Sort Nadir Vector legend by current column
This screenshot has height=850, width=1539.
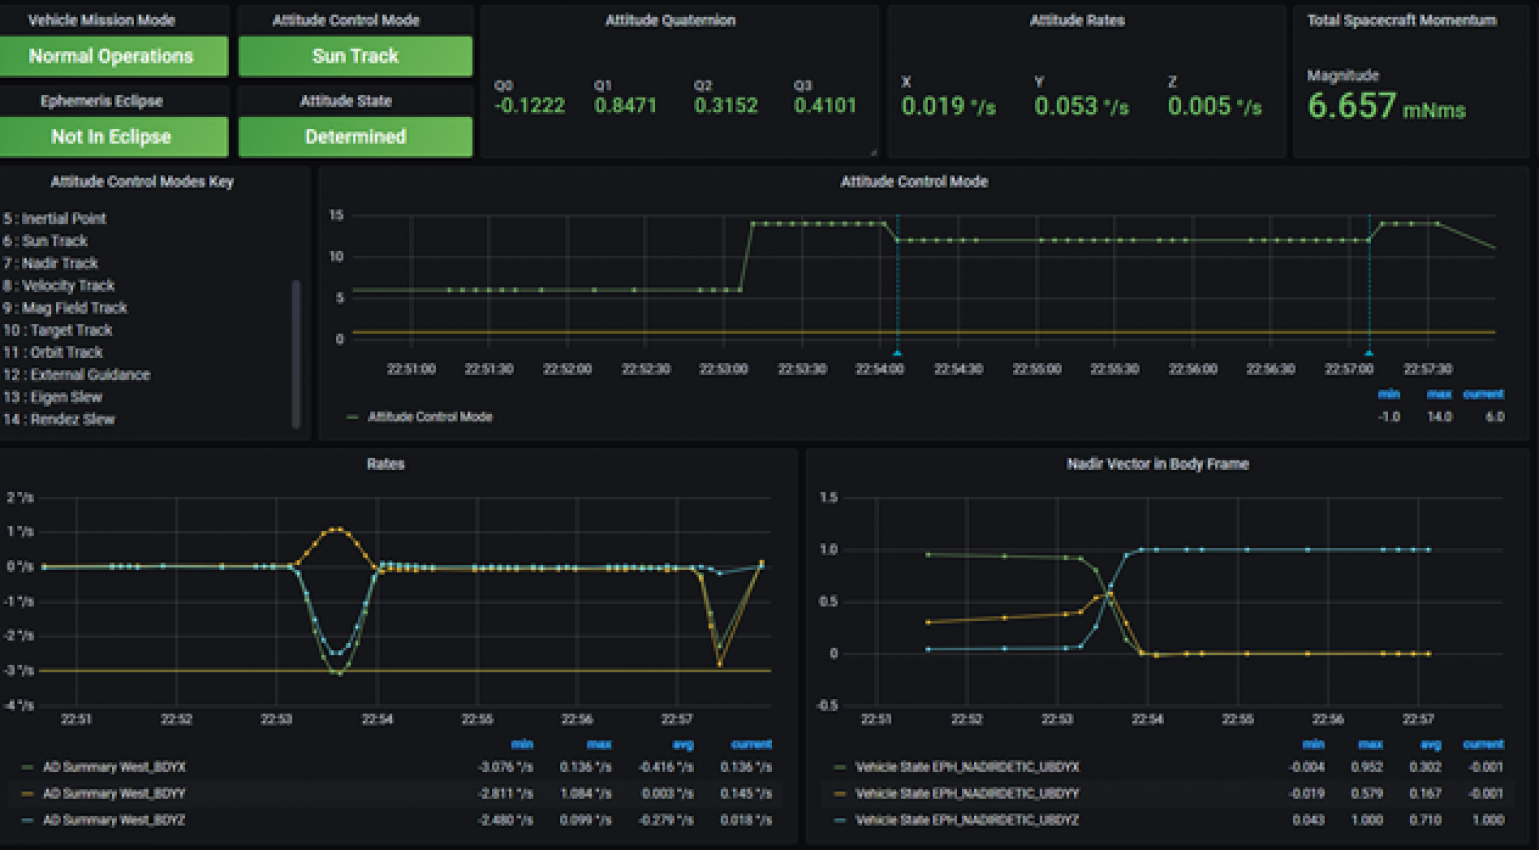1483,745
